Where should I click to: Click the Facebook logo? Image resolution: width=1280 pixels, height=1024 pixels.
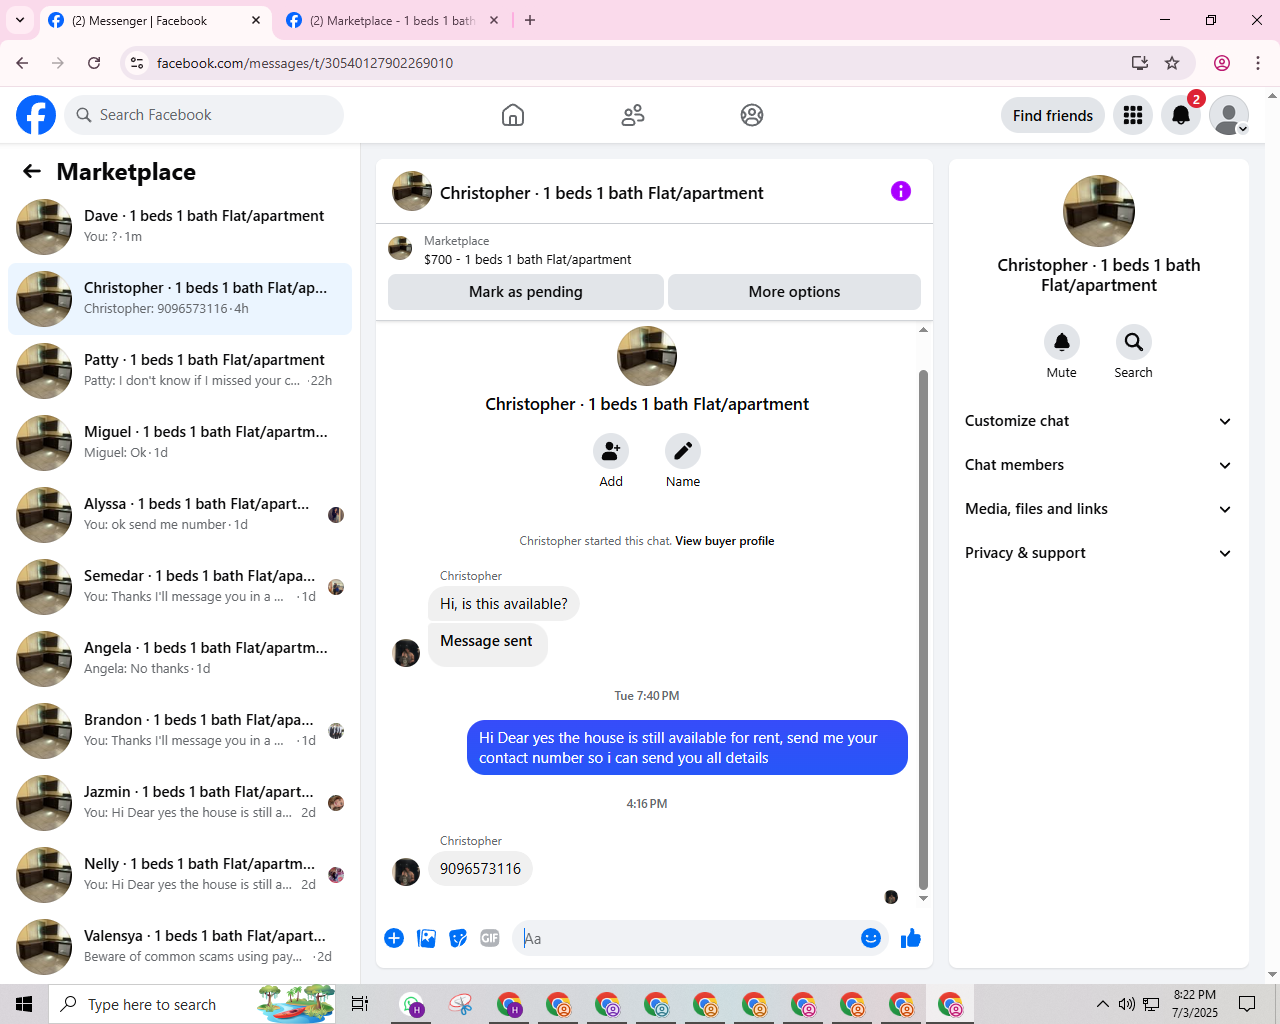point(36,115)
